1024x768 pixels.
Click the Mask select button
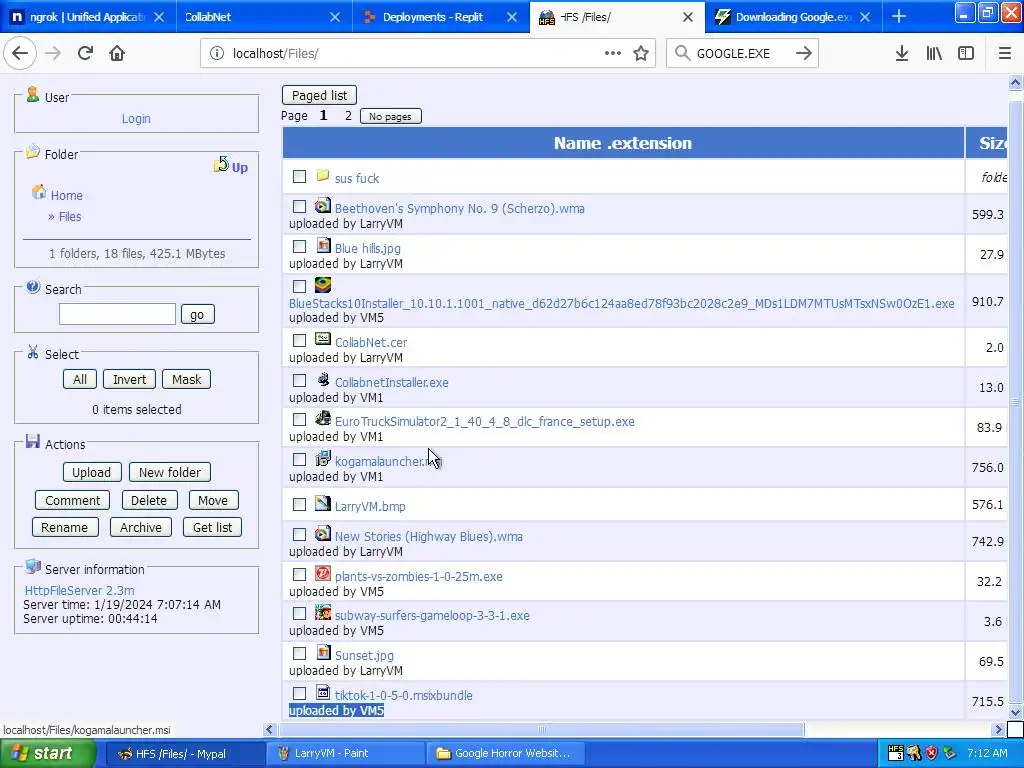point(187,379)
